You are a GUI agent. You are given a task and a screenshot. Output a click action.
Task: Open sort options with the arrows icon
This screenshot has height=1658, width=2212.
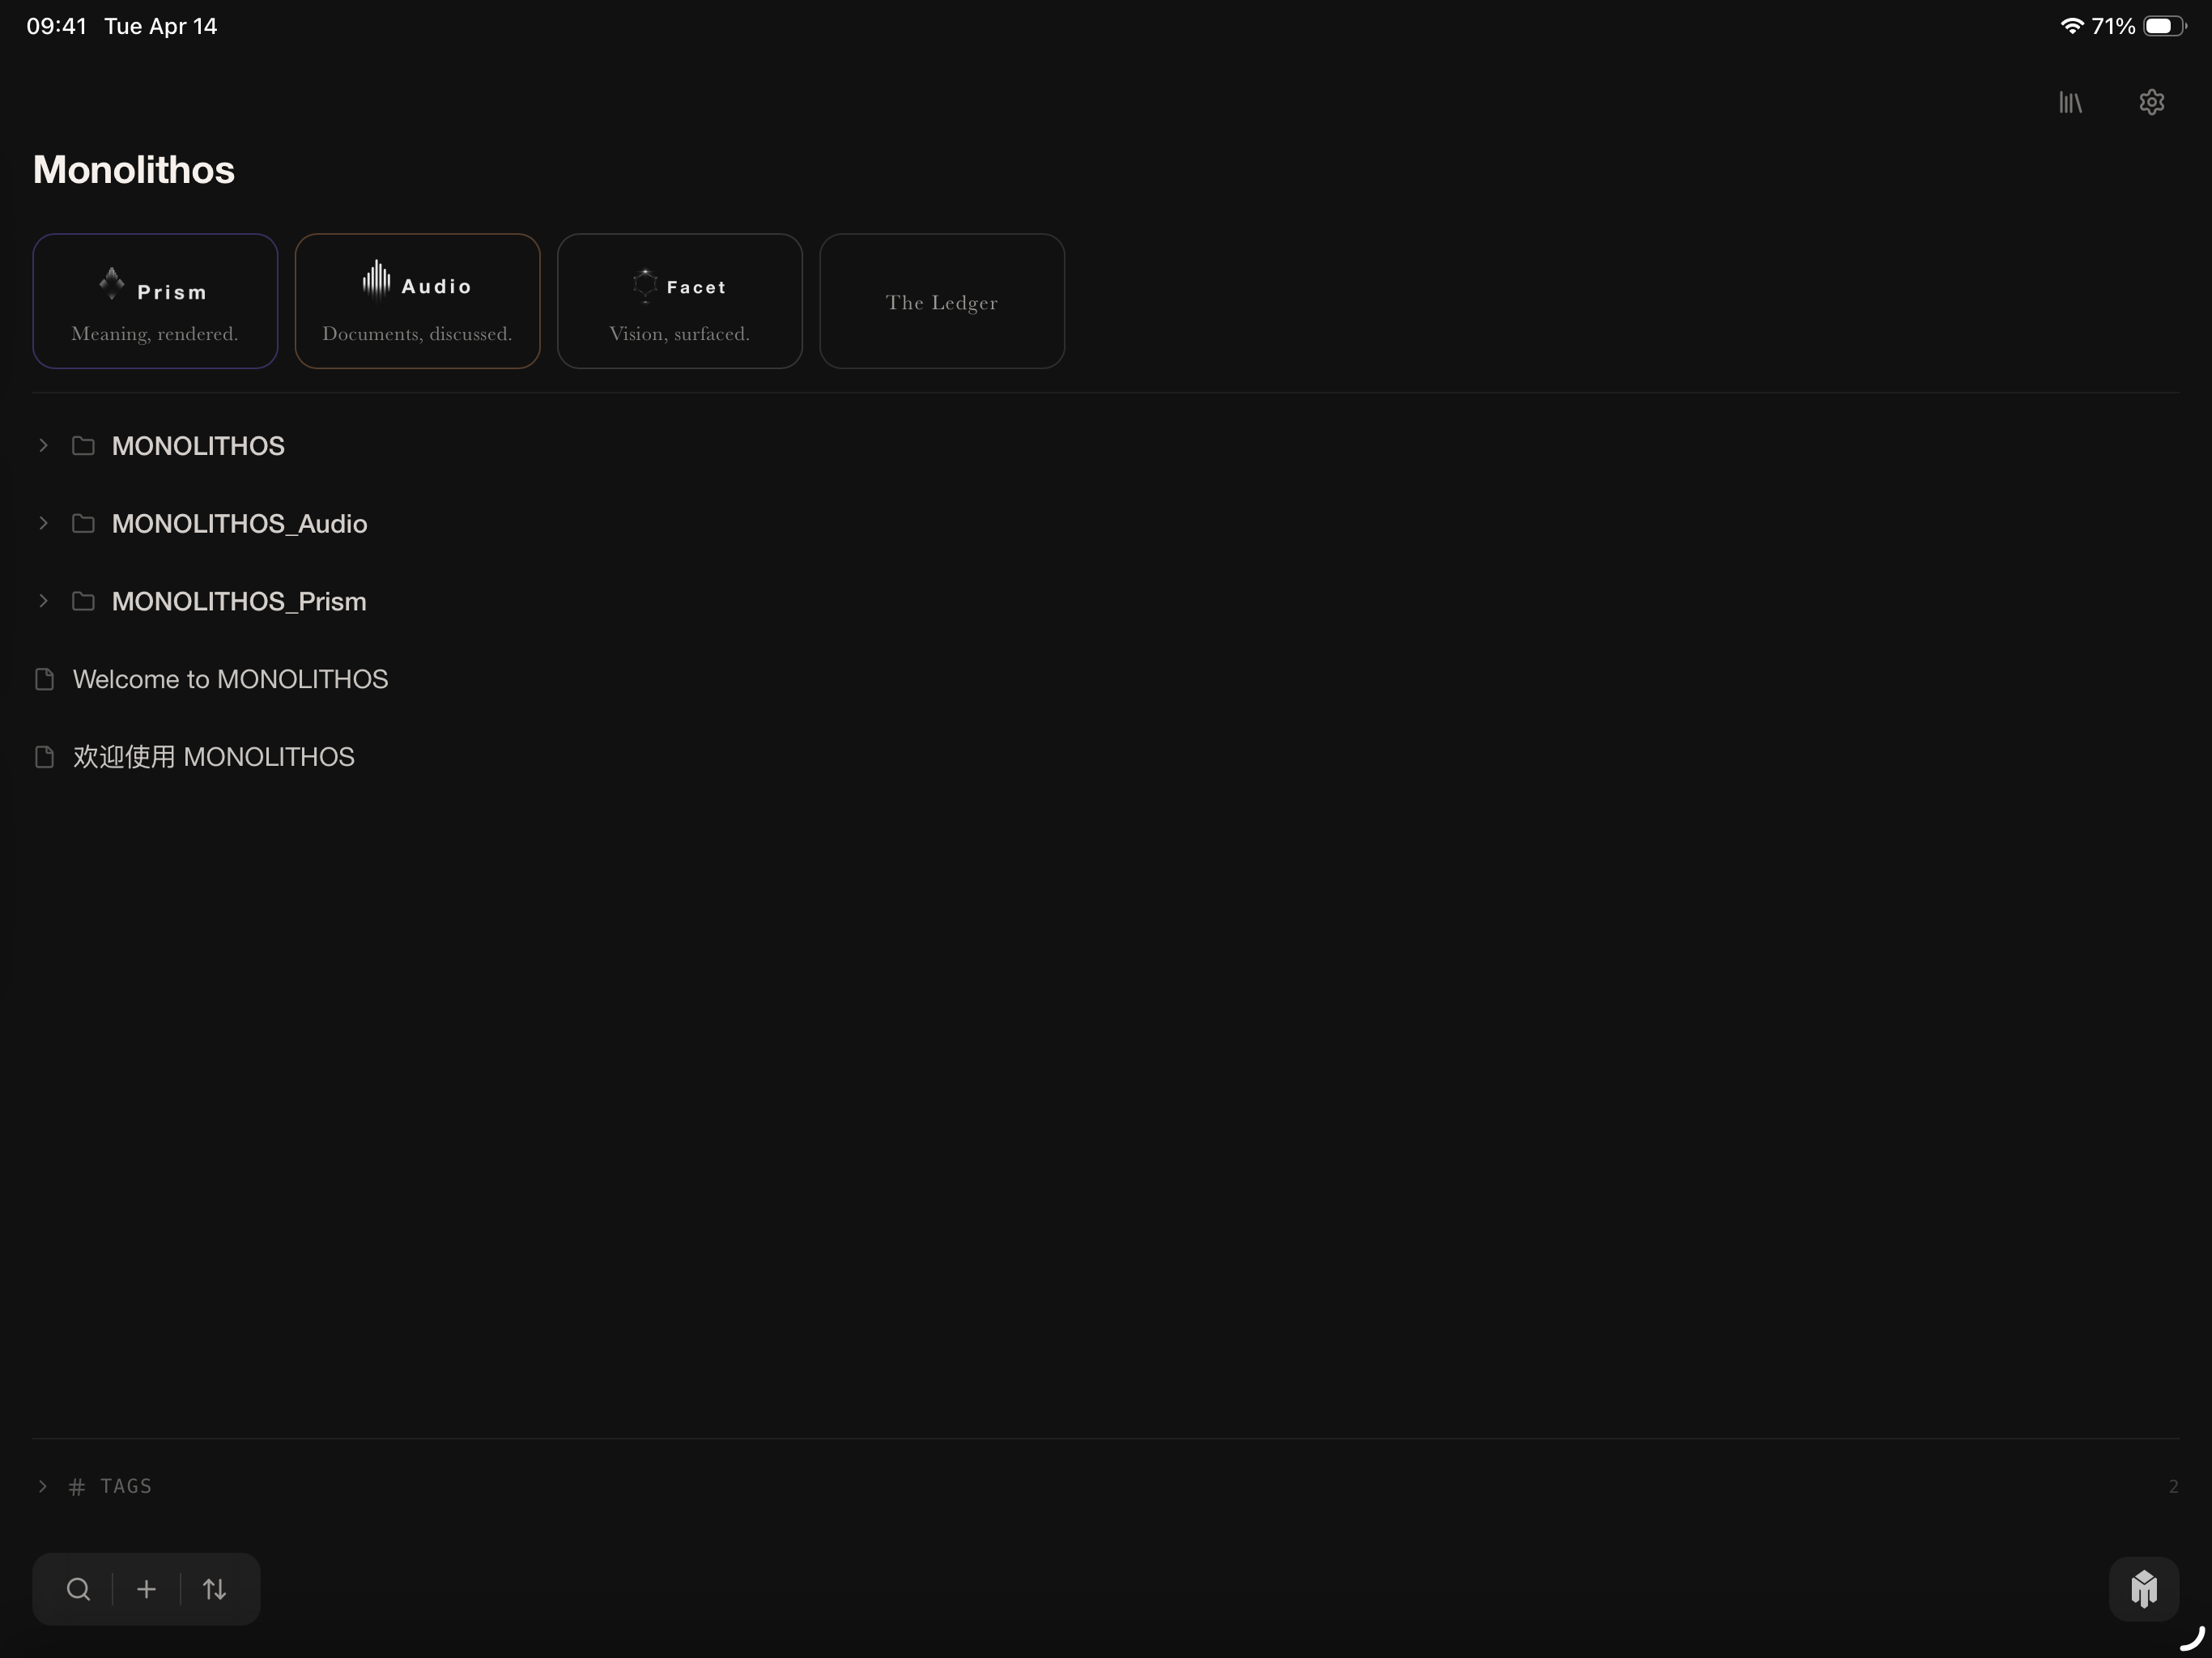[x=214, y=1589]
